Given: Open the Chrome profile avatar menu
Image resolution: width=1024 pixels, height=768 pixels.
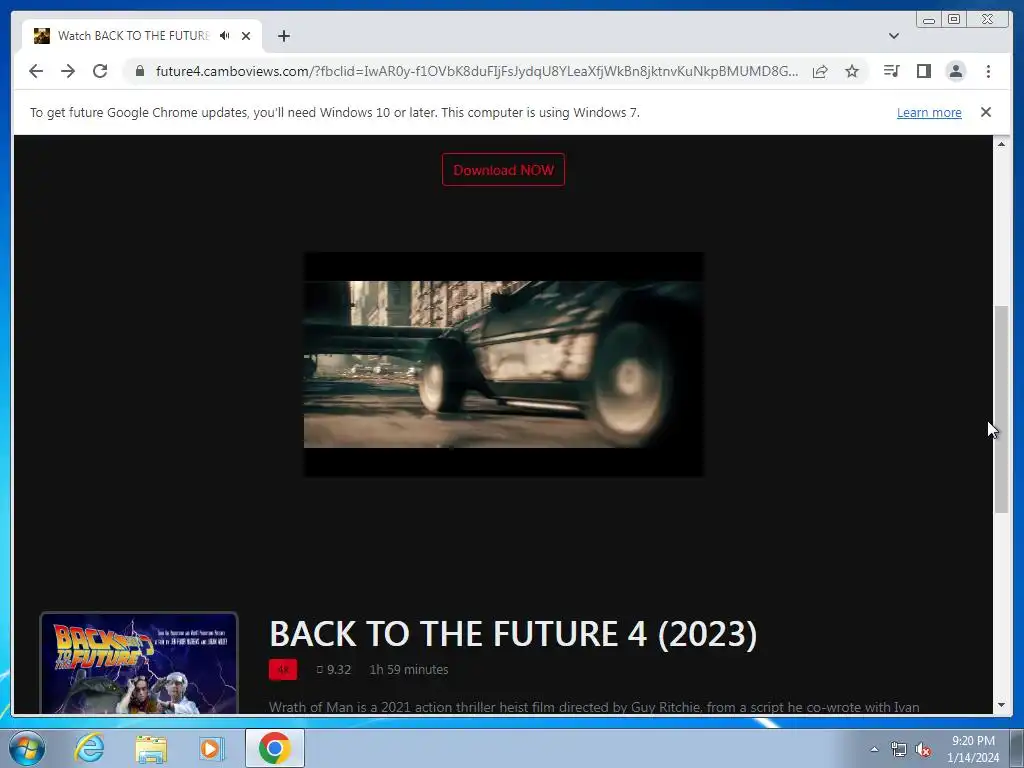Looking at the screenshot, I should pyautogui.click(x=955, y=71).
